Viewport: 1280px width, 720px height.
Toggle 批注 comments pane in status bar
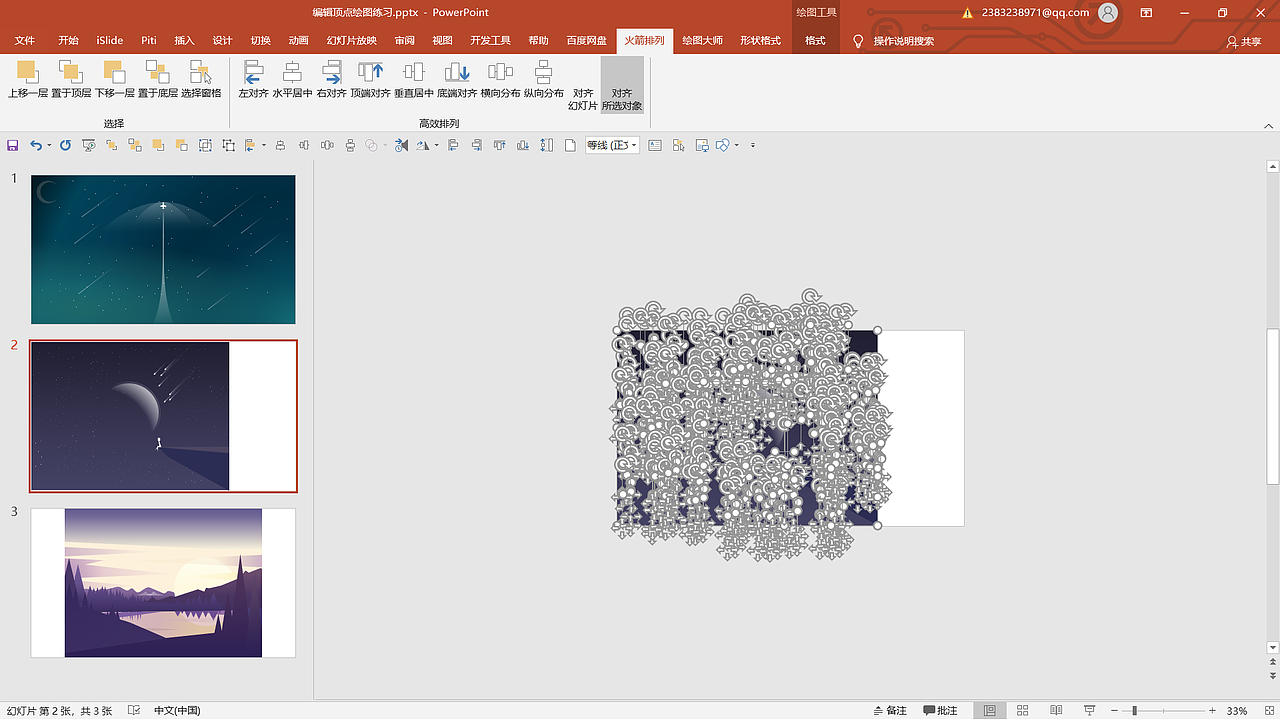(940, 710)
